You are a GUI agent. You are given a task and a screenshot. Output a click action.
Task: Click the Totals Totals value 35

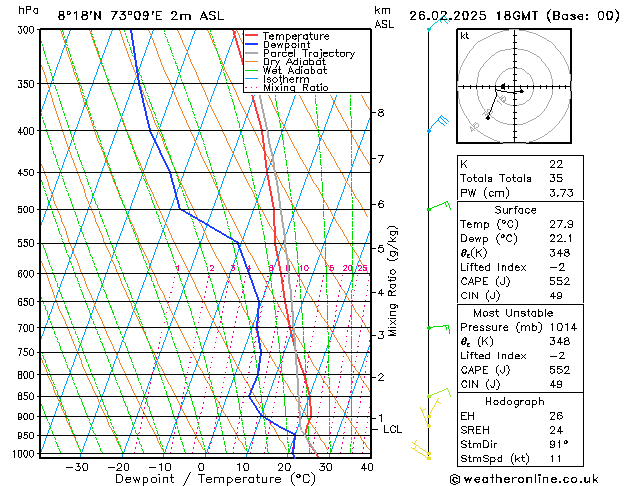[x=556, y=178]
